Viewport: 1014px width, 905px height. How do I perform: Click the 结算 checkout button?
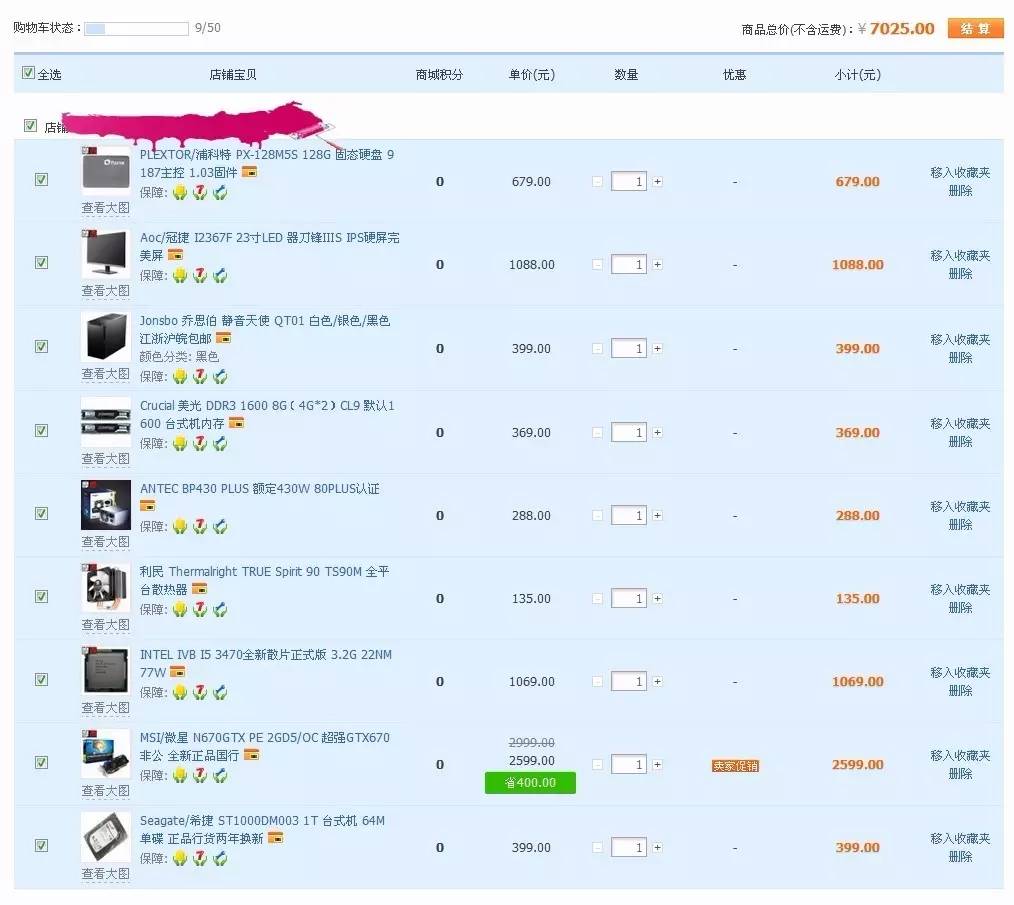pos(975,28)
